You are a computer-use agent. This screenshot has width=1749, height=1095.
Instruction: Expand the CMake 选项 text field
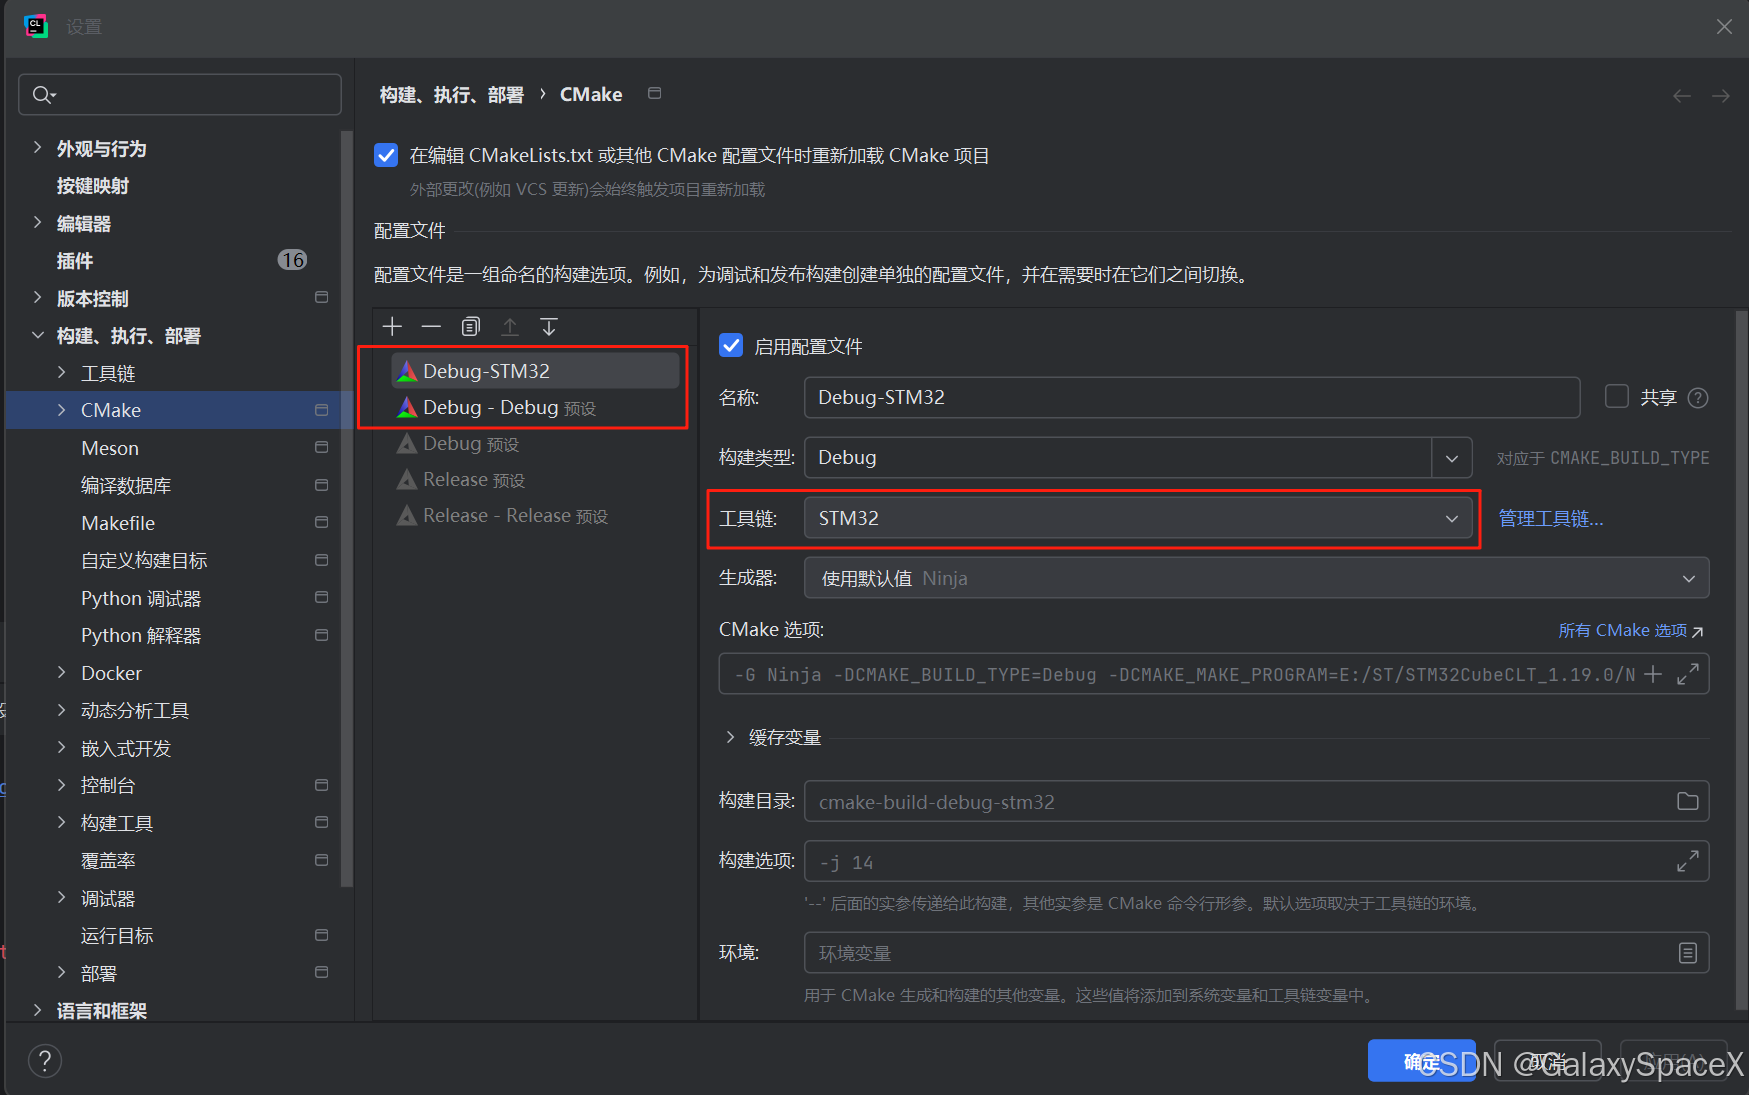point(1688,674)
